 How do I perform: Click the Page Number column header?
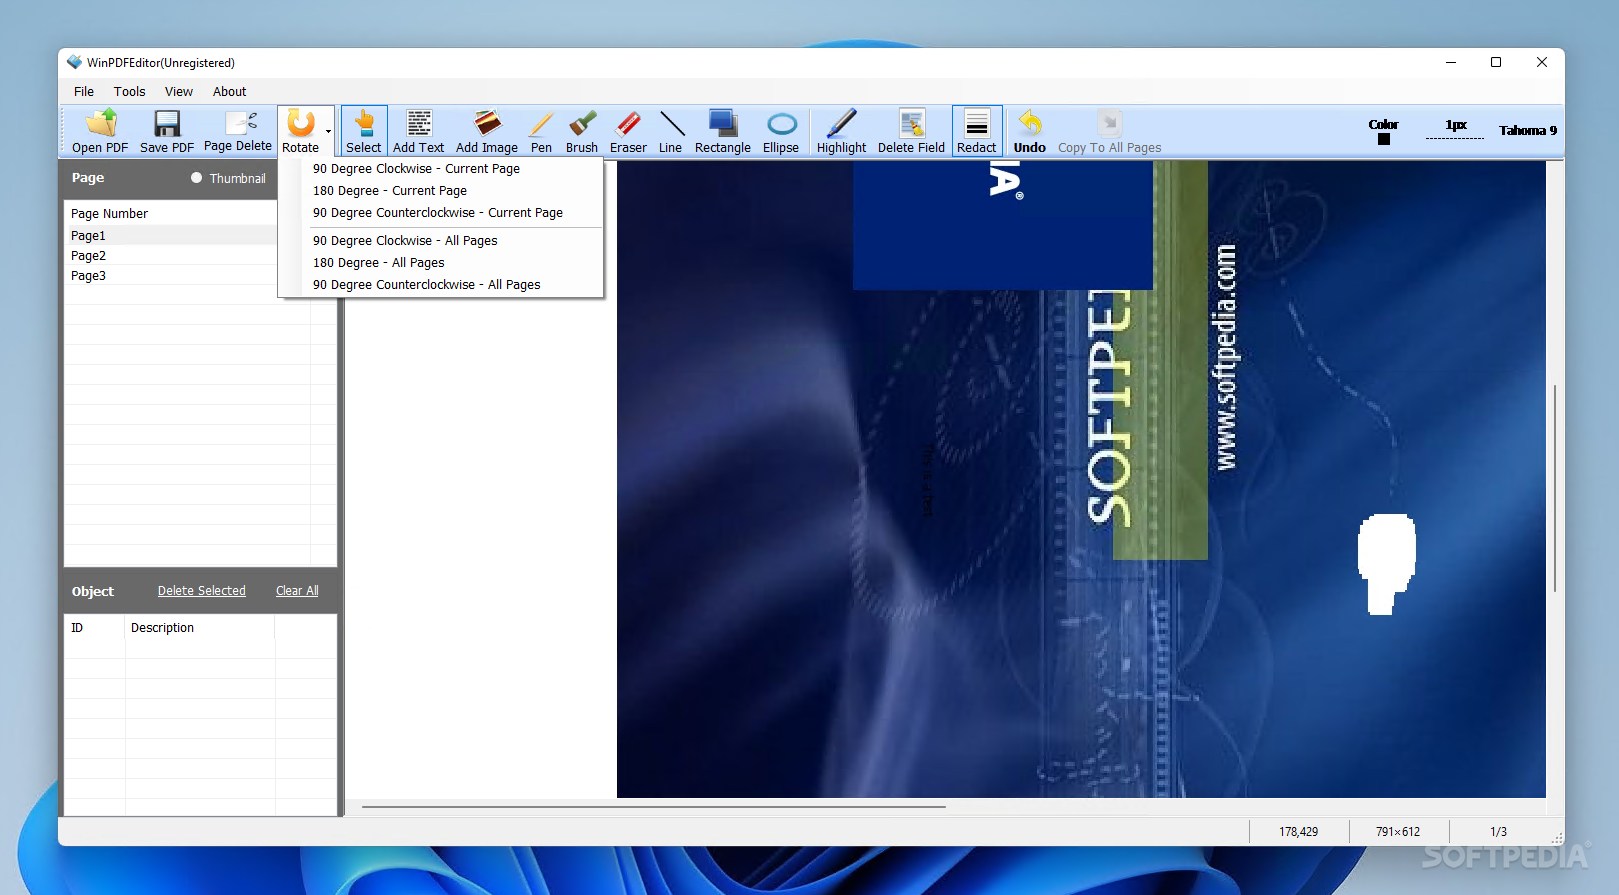[x=172, y=214]
